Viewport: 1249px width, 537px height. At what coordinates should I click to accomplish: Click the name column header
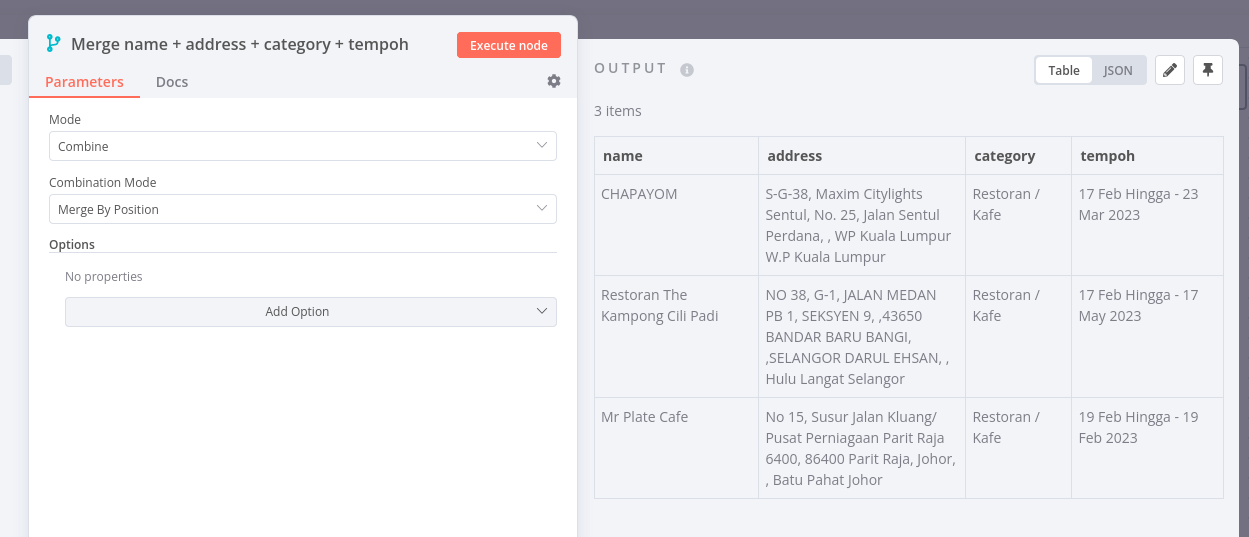click(623, 156)
